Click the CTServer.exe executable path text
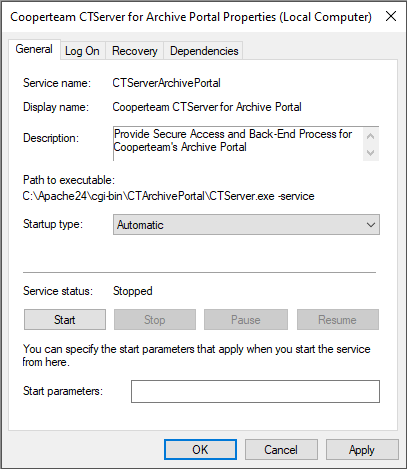The height and width of the screenshot is (469, 407). (x=168, y=196)
